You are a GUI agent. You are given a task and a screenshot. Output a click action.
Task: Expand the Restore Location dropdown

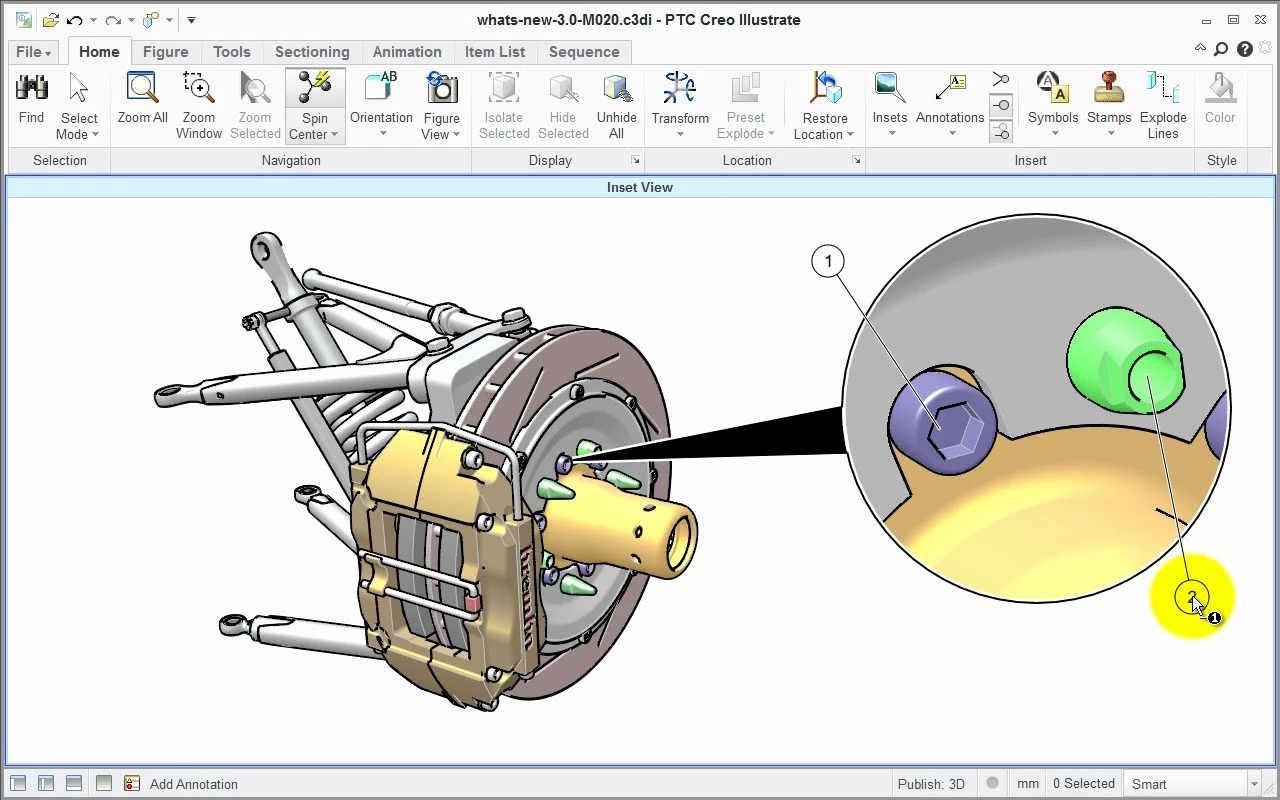[x=850, y=135]
